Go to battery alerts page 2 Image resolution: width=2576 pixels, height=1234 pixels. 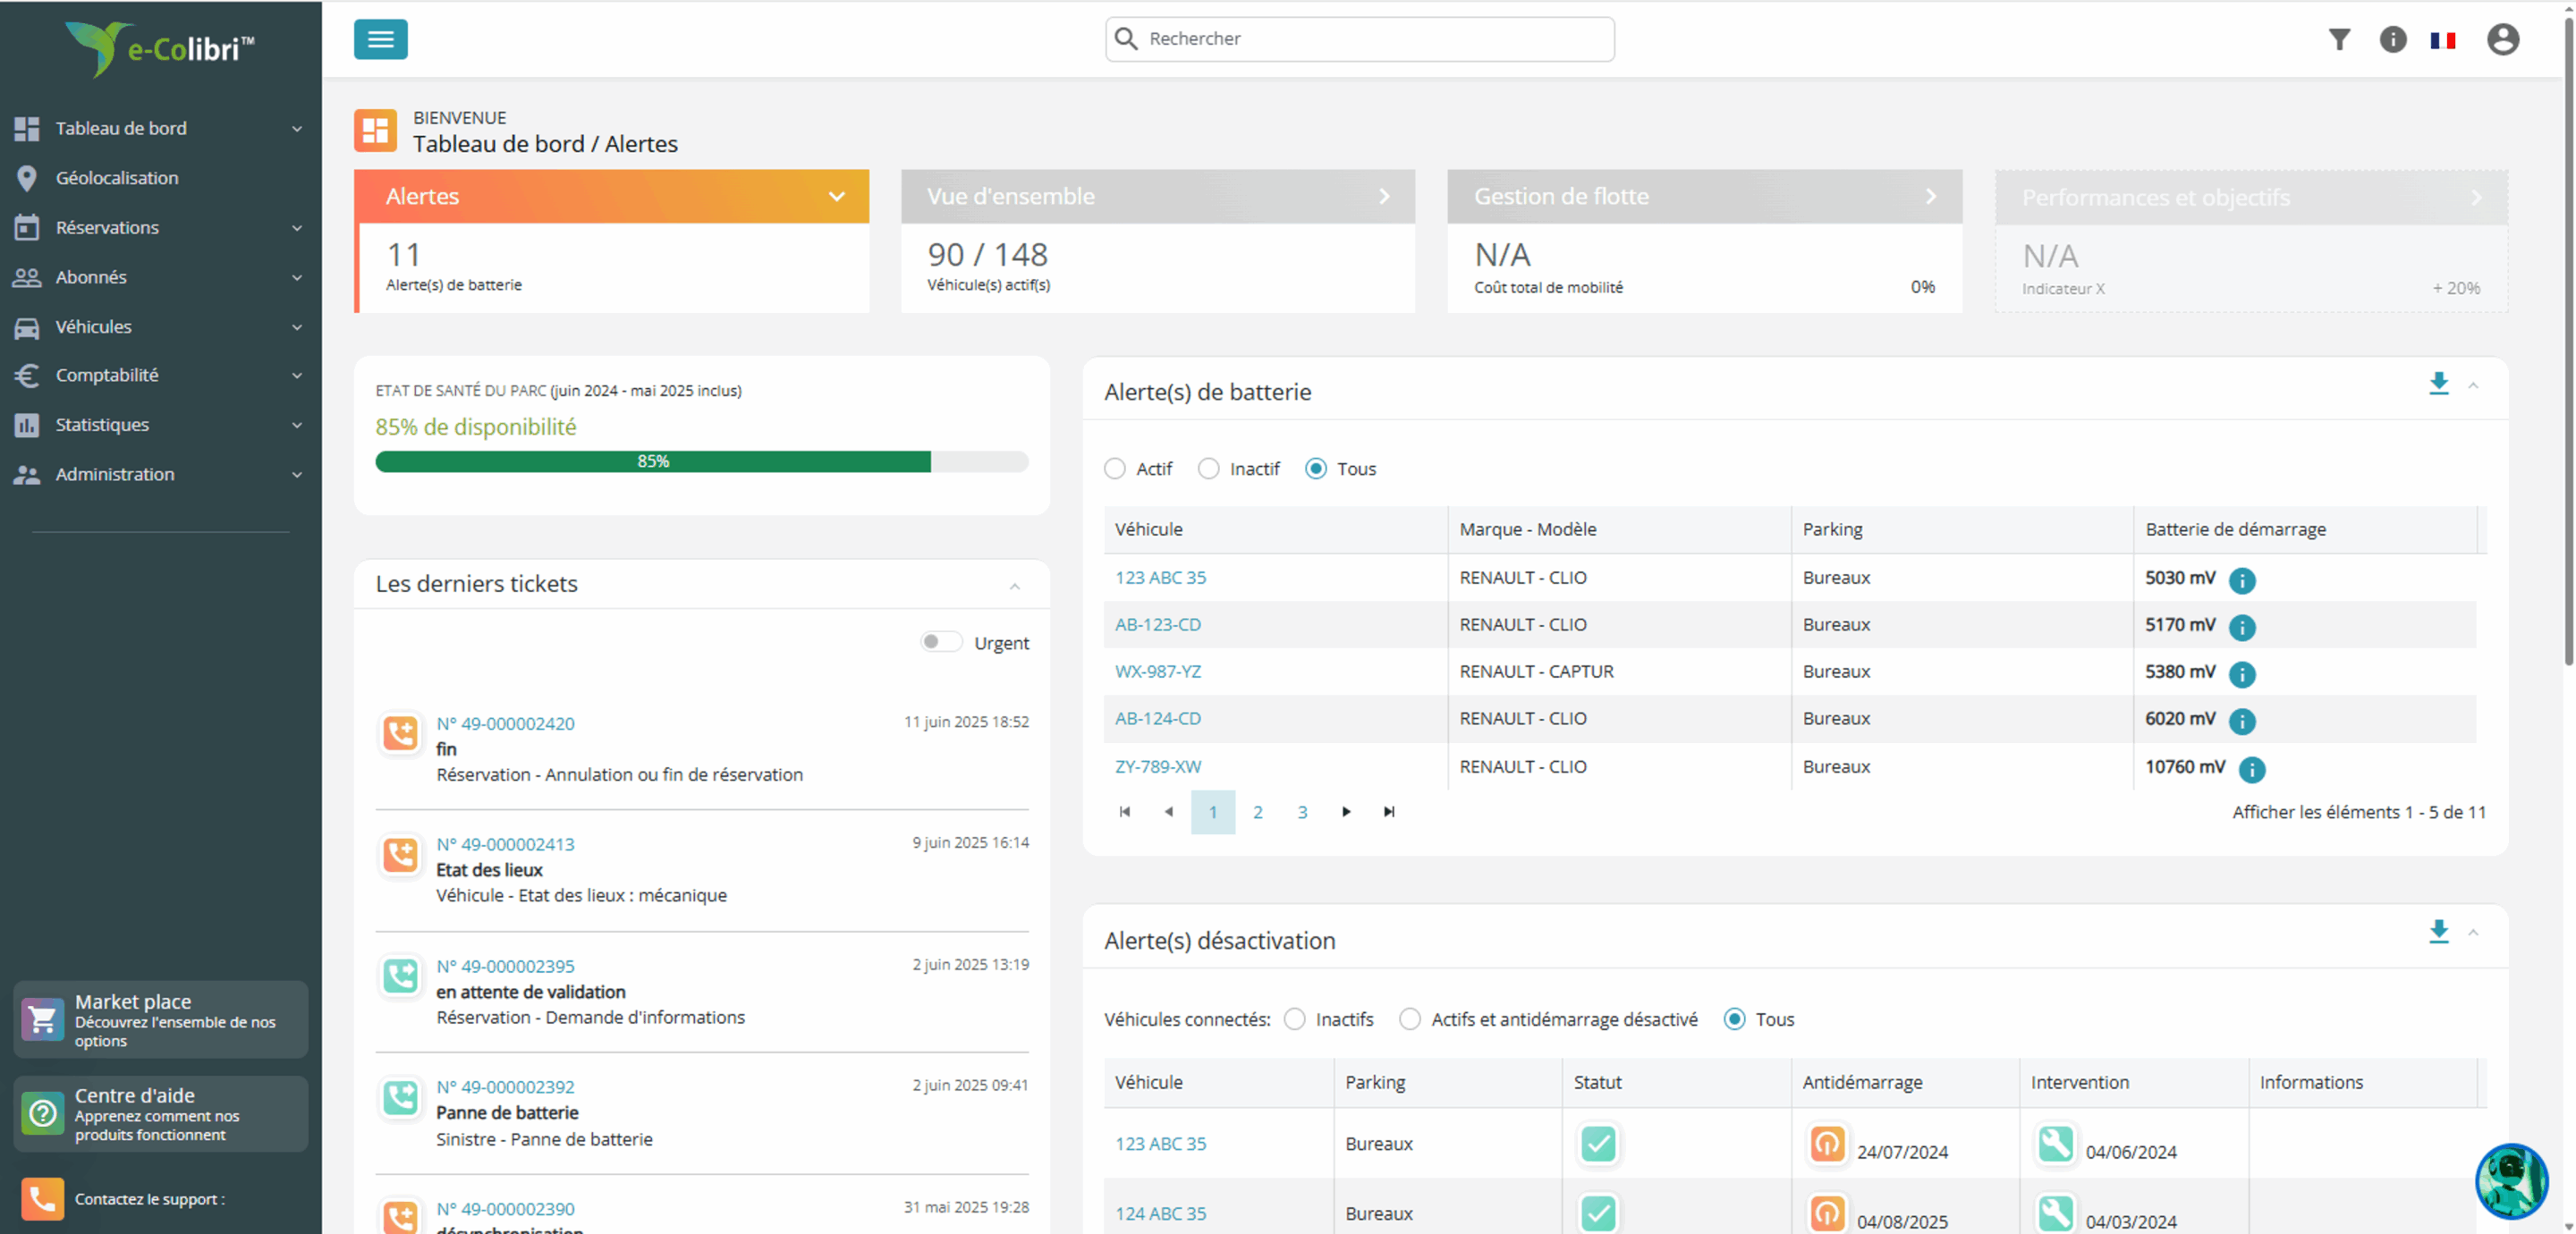[x=1257, y=812]
